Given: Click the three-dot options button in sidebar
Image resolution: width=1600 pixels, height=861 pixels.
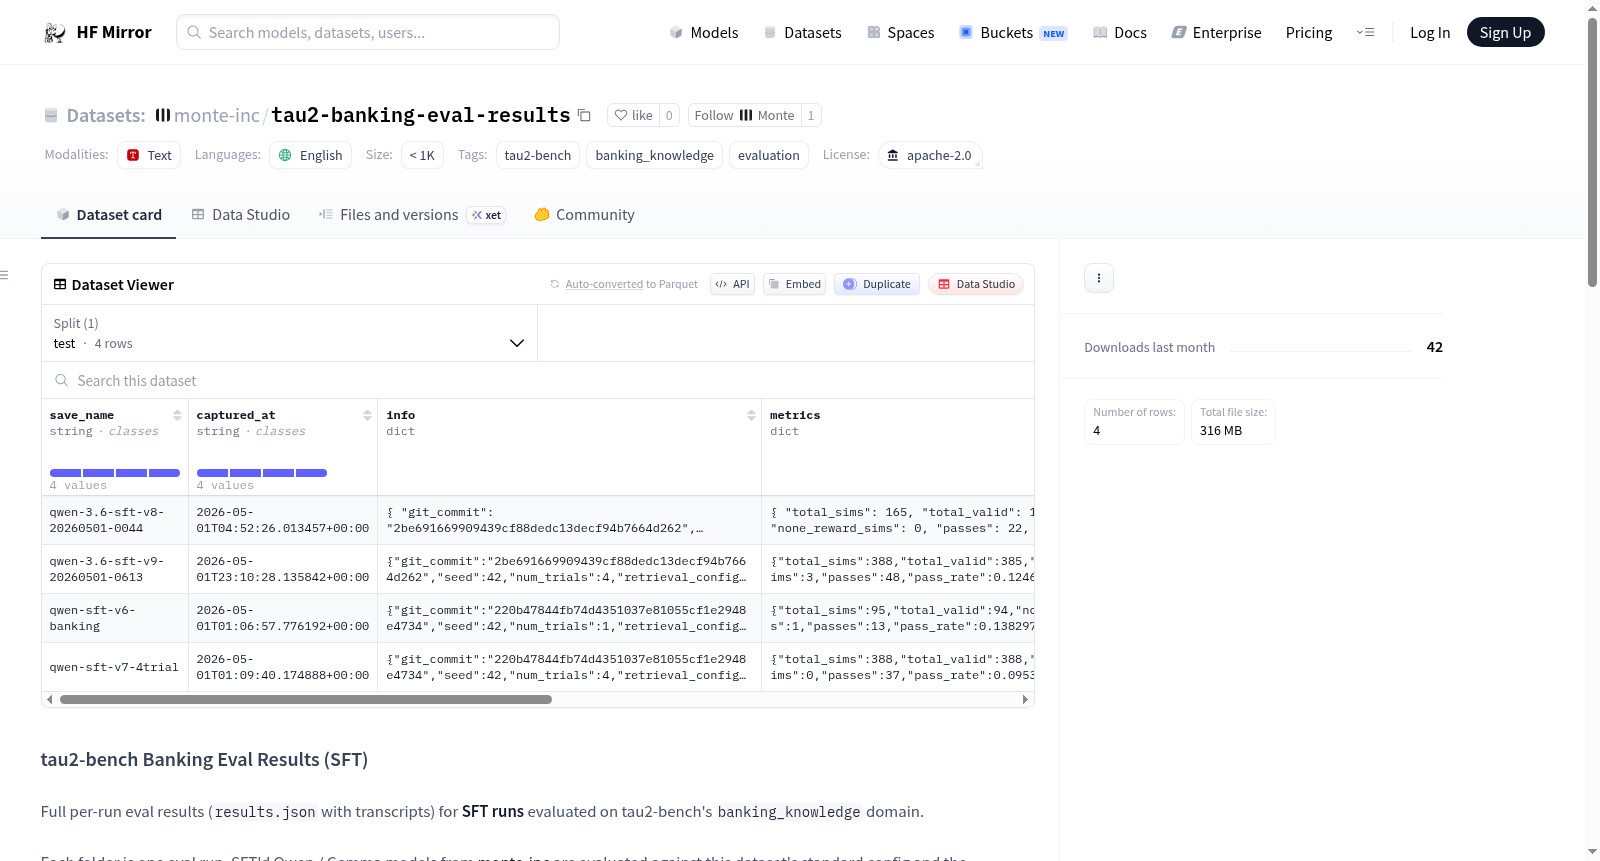Looking at the screenshot, I should tap(1099, 278).
